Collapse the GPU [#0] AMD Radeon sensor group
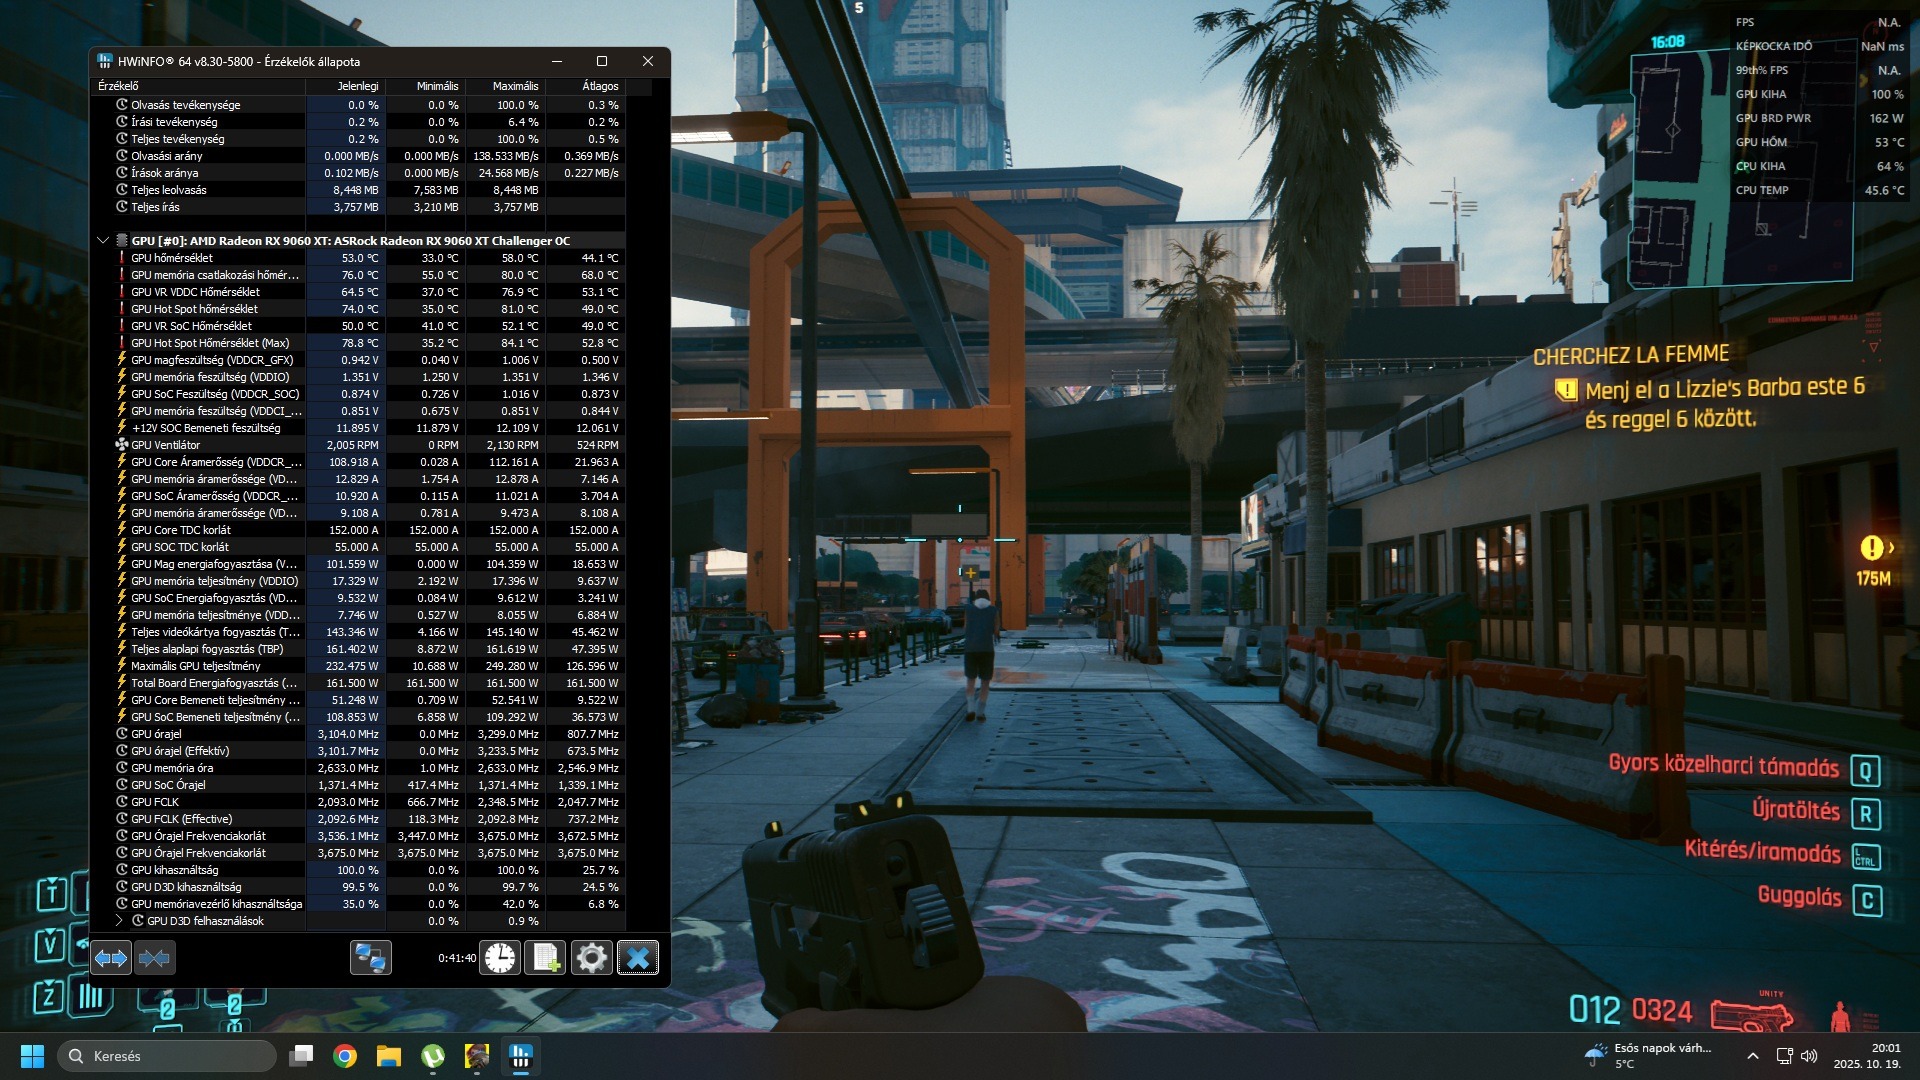Viewport: 1920px width, 1080px height. [102, 241]
